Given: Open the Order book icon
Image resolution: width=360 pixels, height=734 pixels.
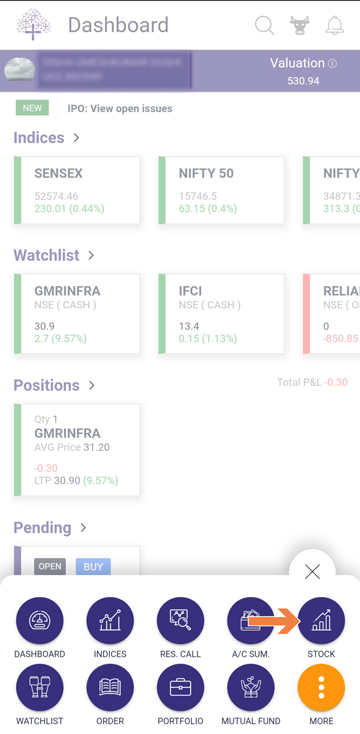Looking at the screenshot, I should click(x=110, y=688).
